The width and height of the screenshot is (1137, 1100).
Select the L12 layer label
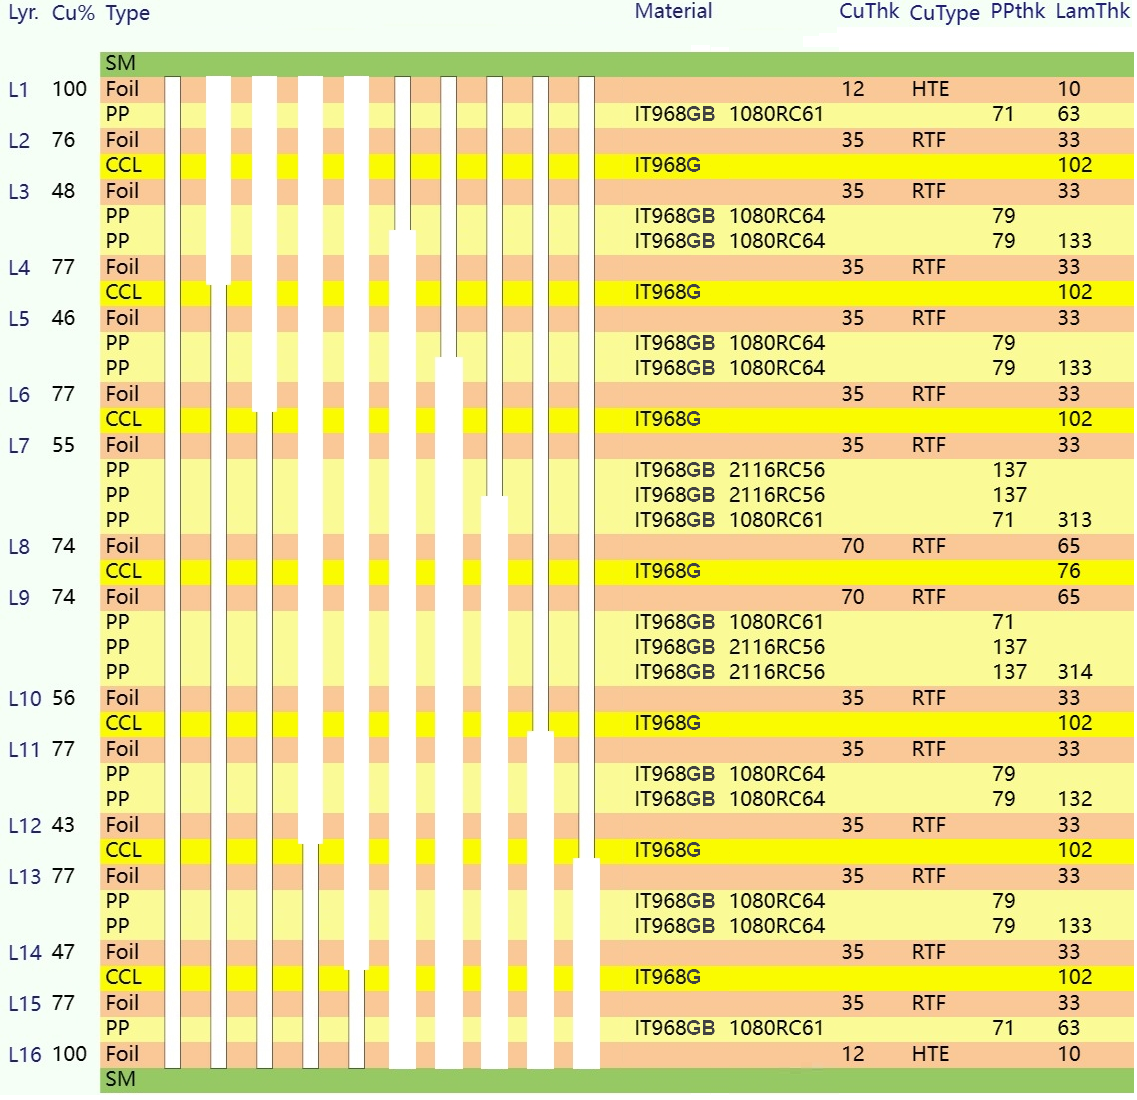[x=24, y=826]
